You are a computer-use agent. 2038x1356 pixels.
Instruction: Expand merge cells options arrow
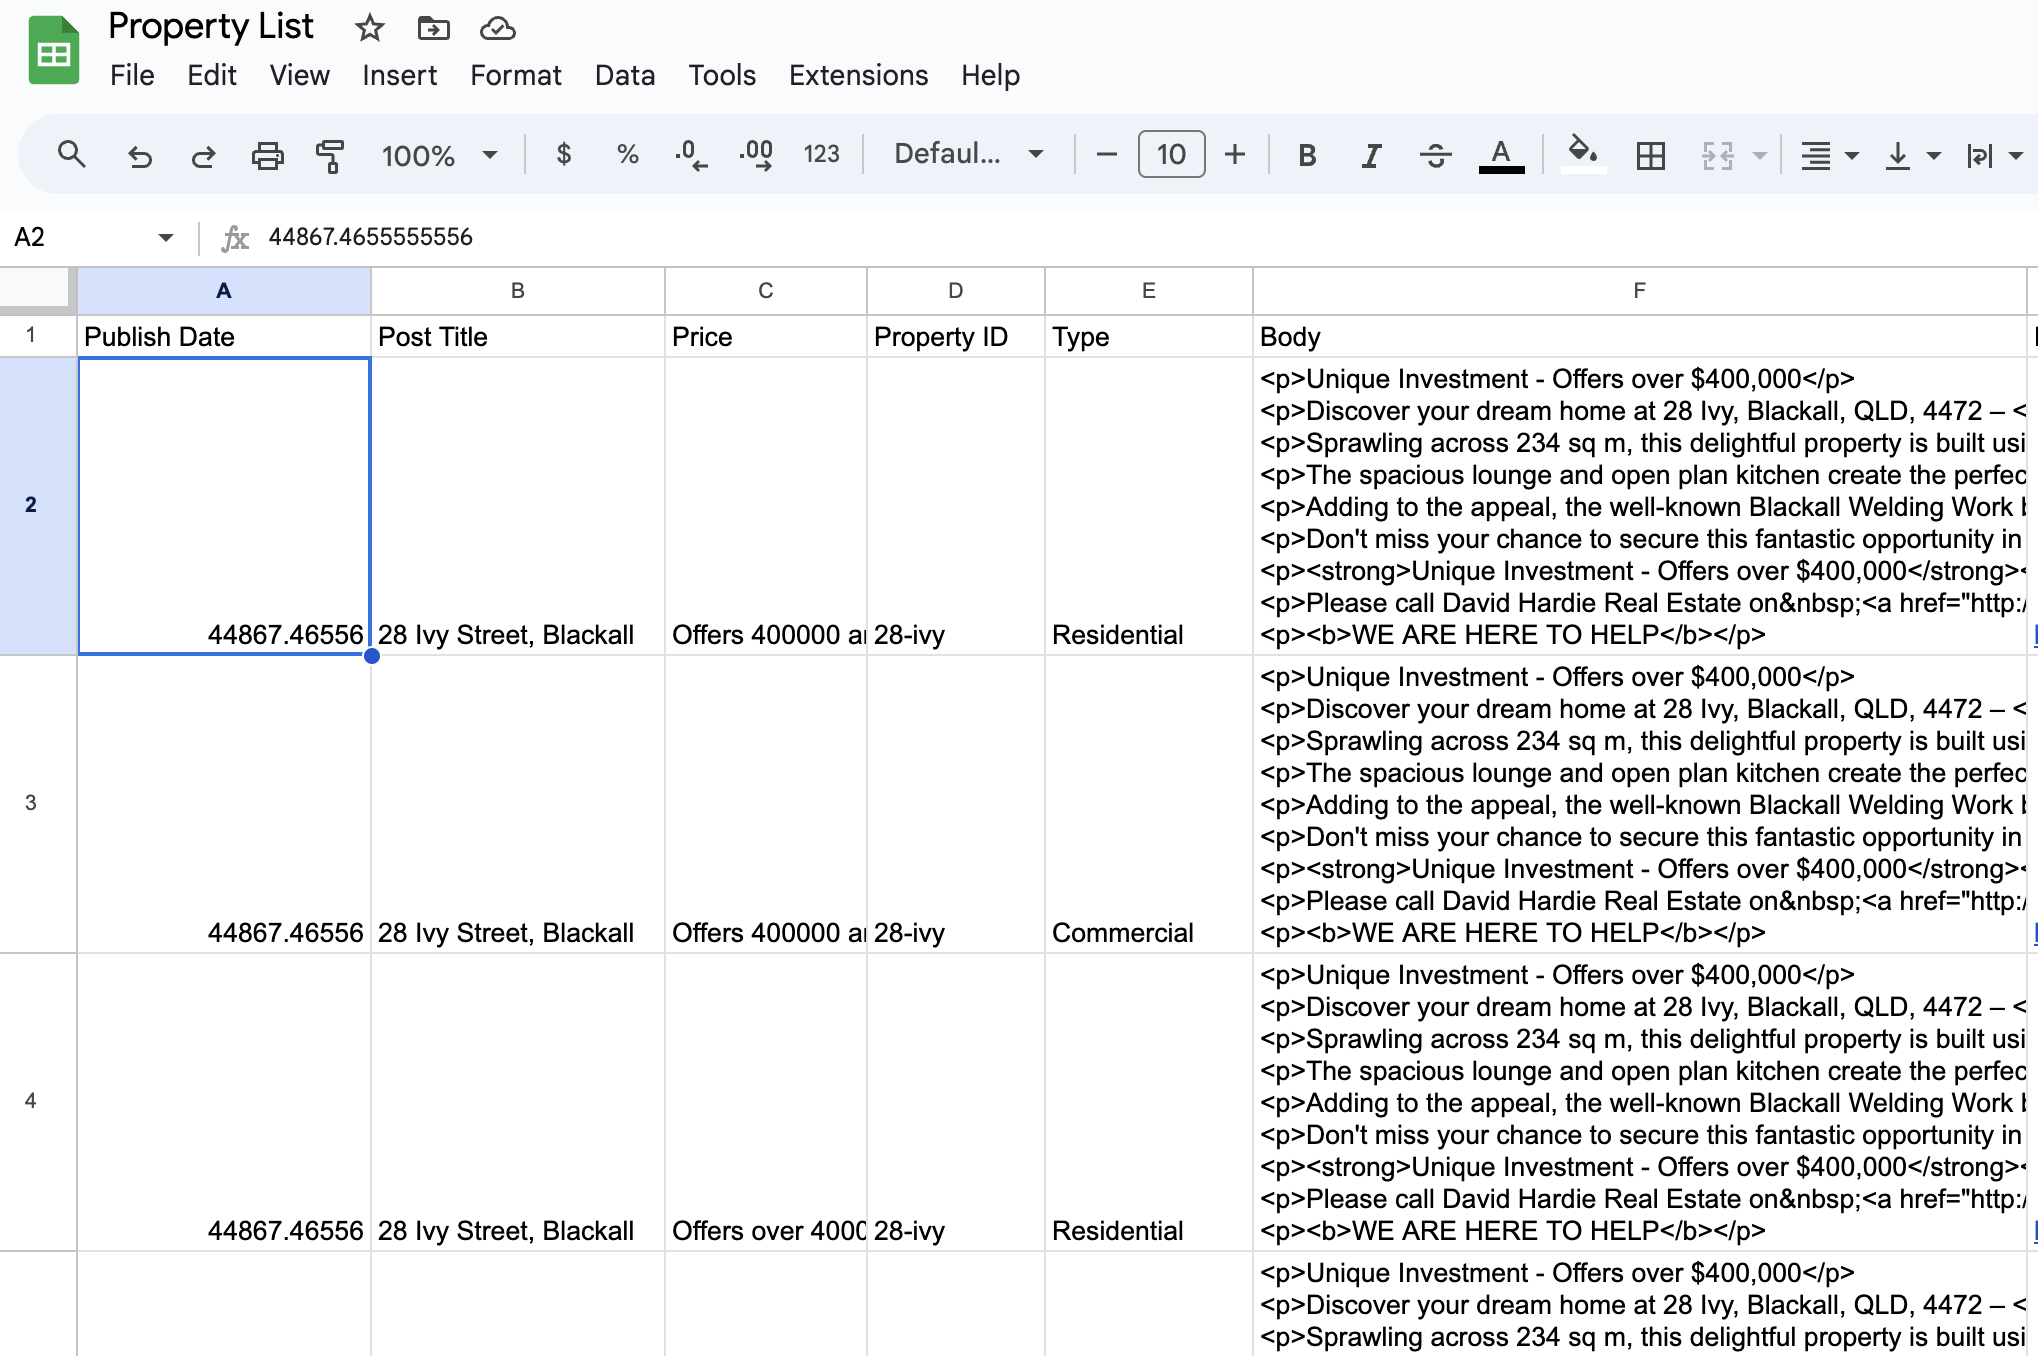tap(1759, 156)
